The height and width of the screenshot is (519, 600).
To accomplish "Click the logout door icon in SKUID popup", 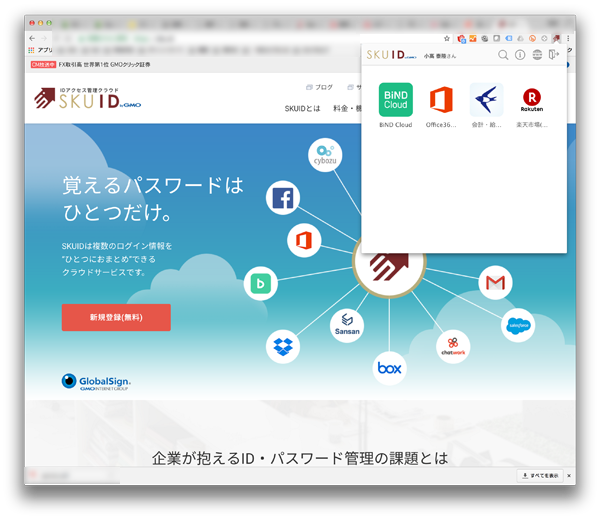I will [554, 55].
